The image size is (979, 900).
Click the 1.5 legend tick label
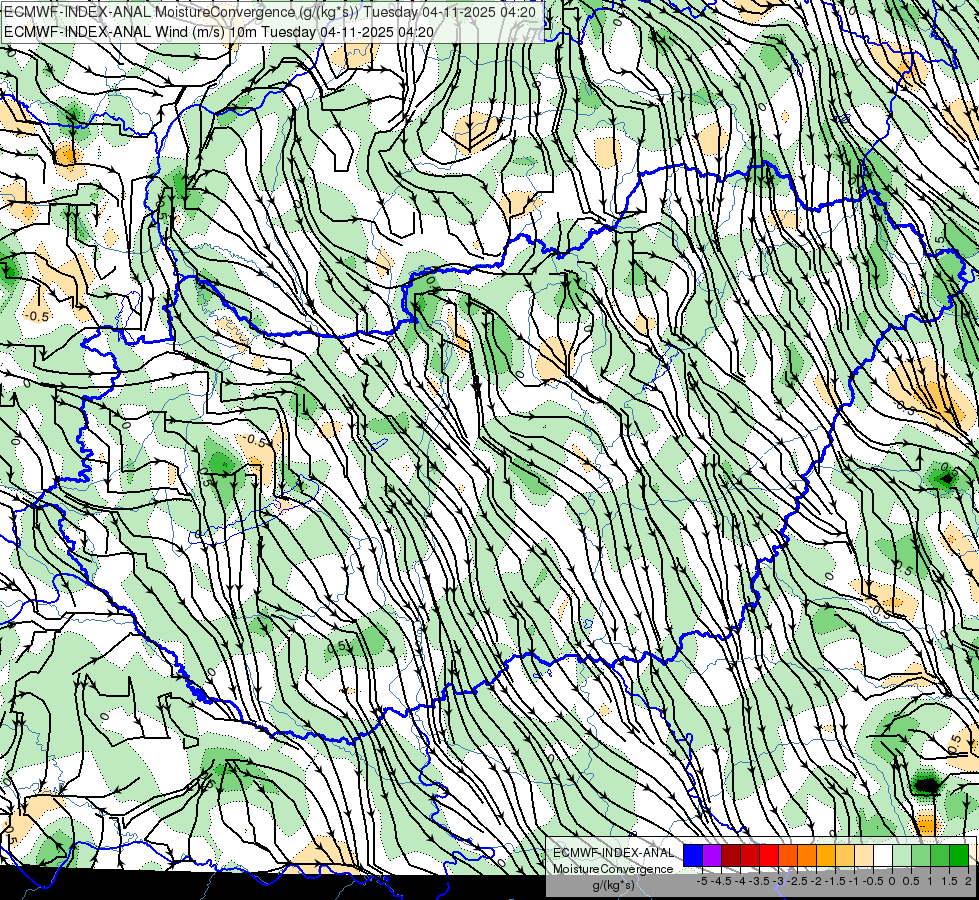tap(950, 881)
